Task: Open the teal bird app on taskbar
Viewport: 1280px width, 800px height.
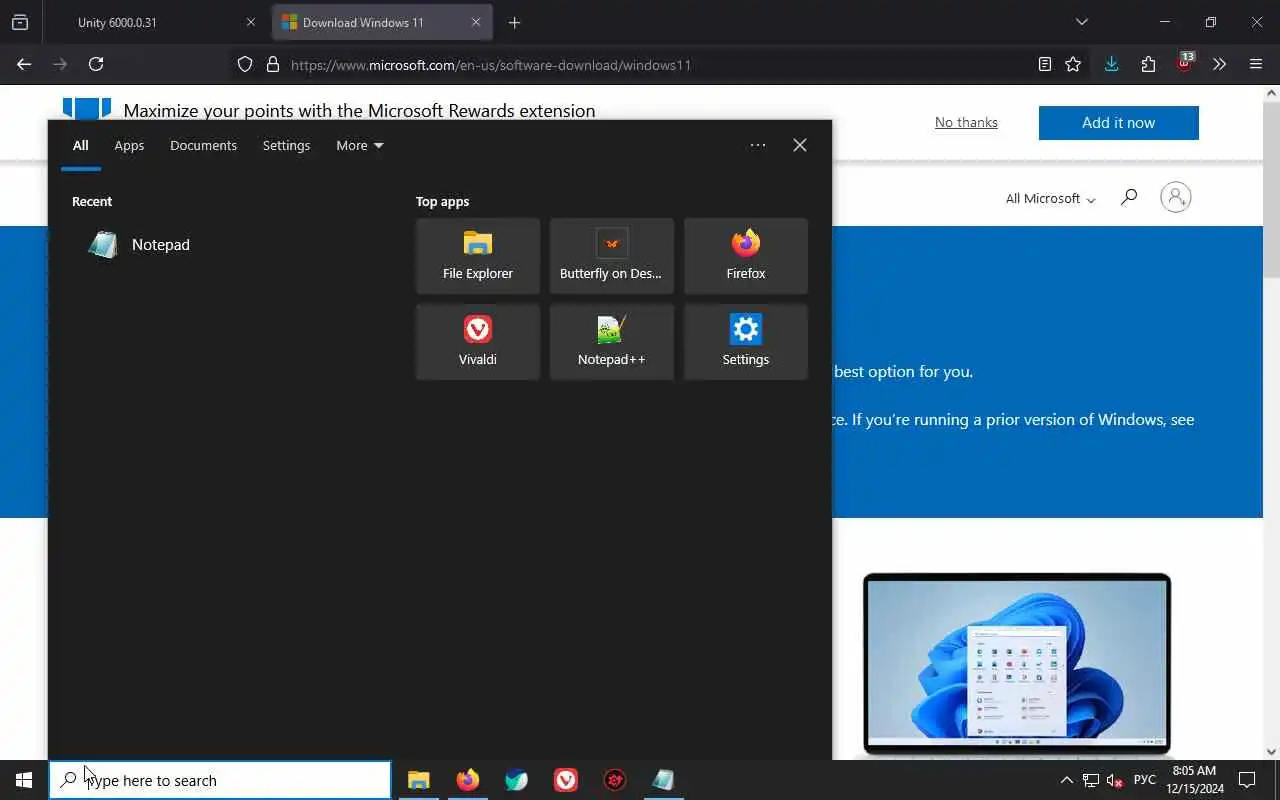Action: coord(517,780)
